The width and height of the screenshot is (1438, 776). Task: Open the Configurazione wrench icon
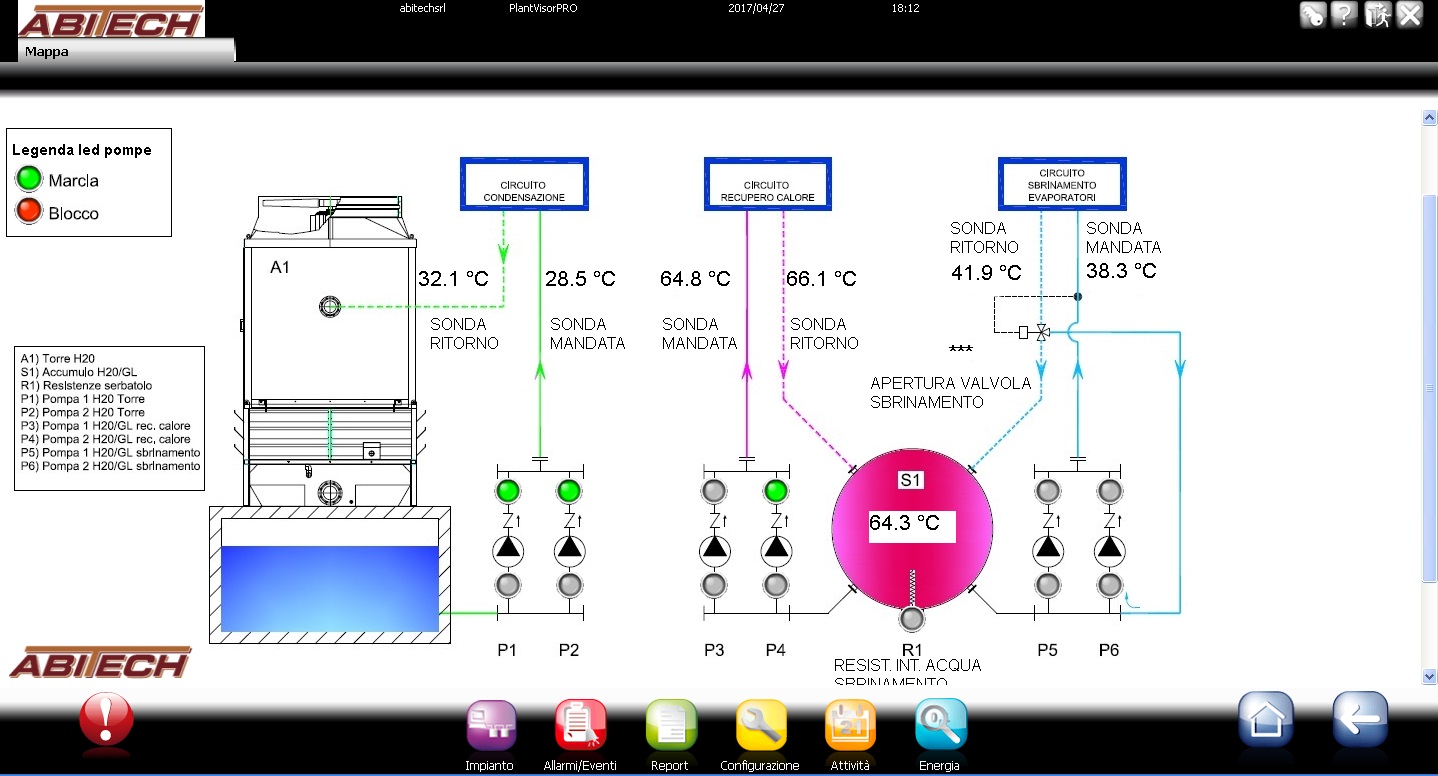(x=760, y=726)
